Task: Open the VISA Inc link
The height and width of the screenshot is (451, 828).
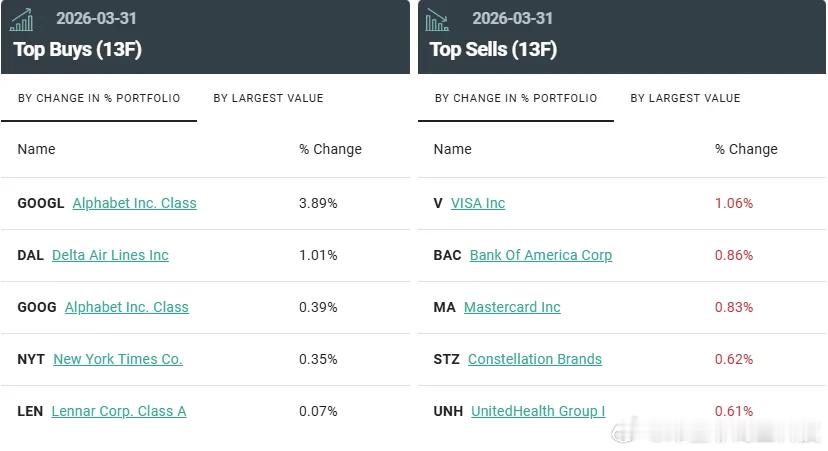Action: (478, 203)
